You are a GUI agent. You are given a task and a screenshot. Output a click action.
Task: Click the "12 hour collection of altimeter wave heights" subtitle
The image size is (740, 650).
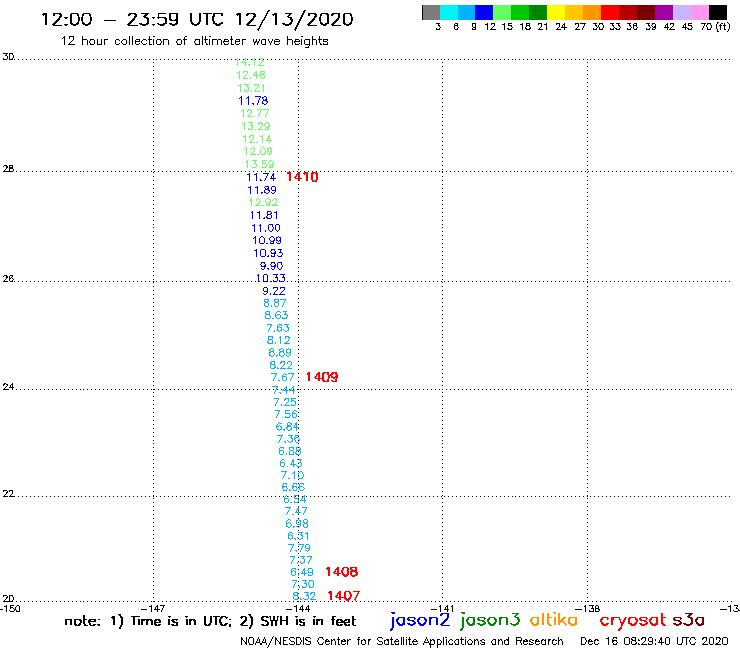[x=194, y=41]
